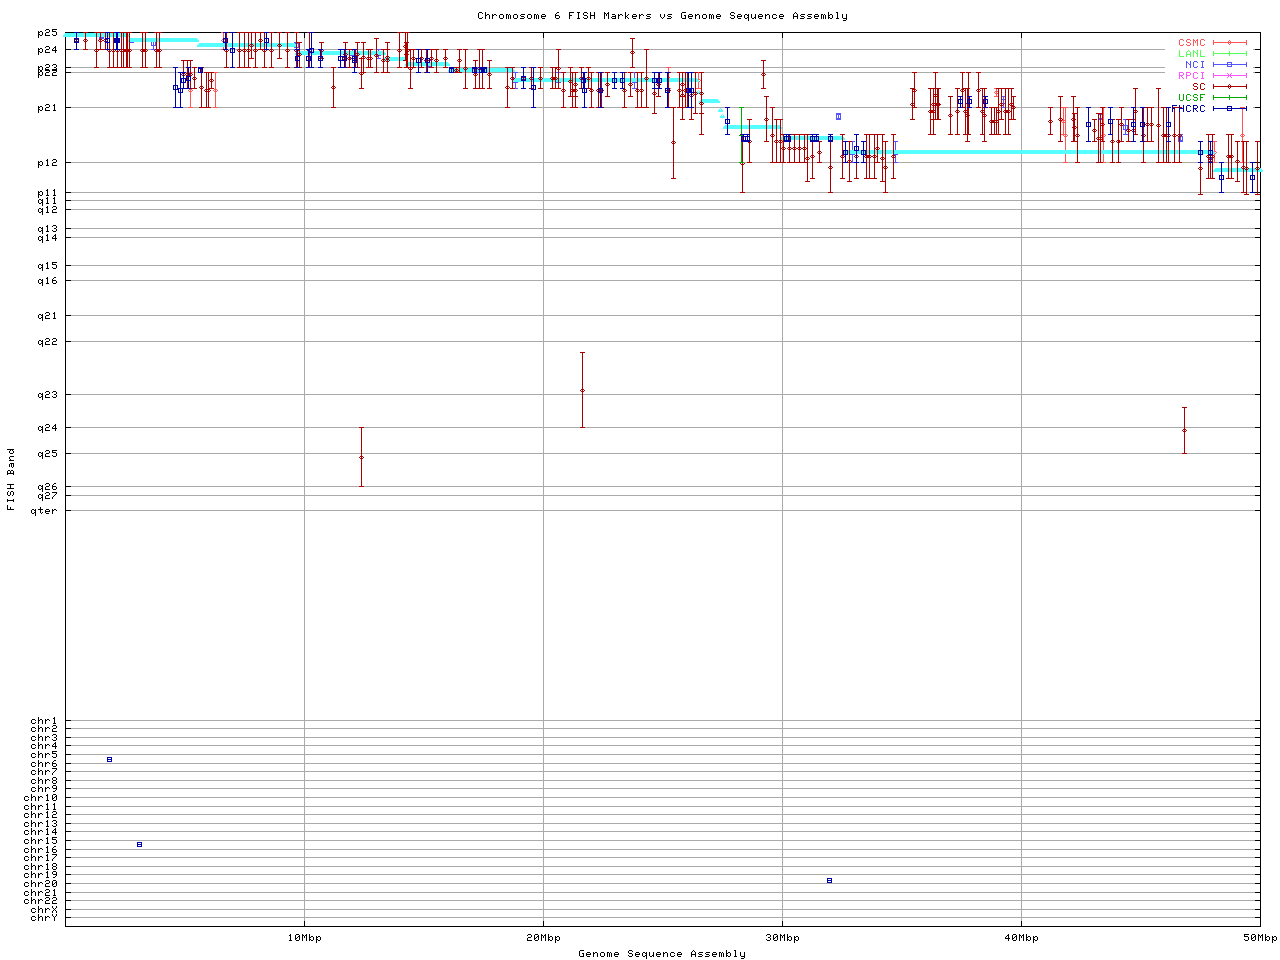This screenshot has height=960, width=1280.
Task: Click the Genome Sequence Assembly axis title
Action: pyautogui.click(x=662, y=954)
